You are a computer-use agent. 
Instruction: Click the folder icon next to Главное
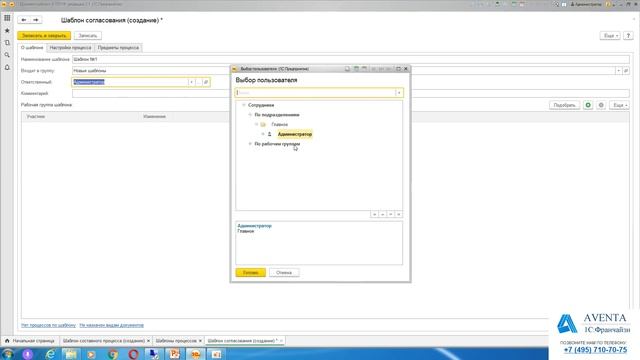click(x=263, y=124)
